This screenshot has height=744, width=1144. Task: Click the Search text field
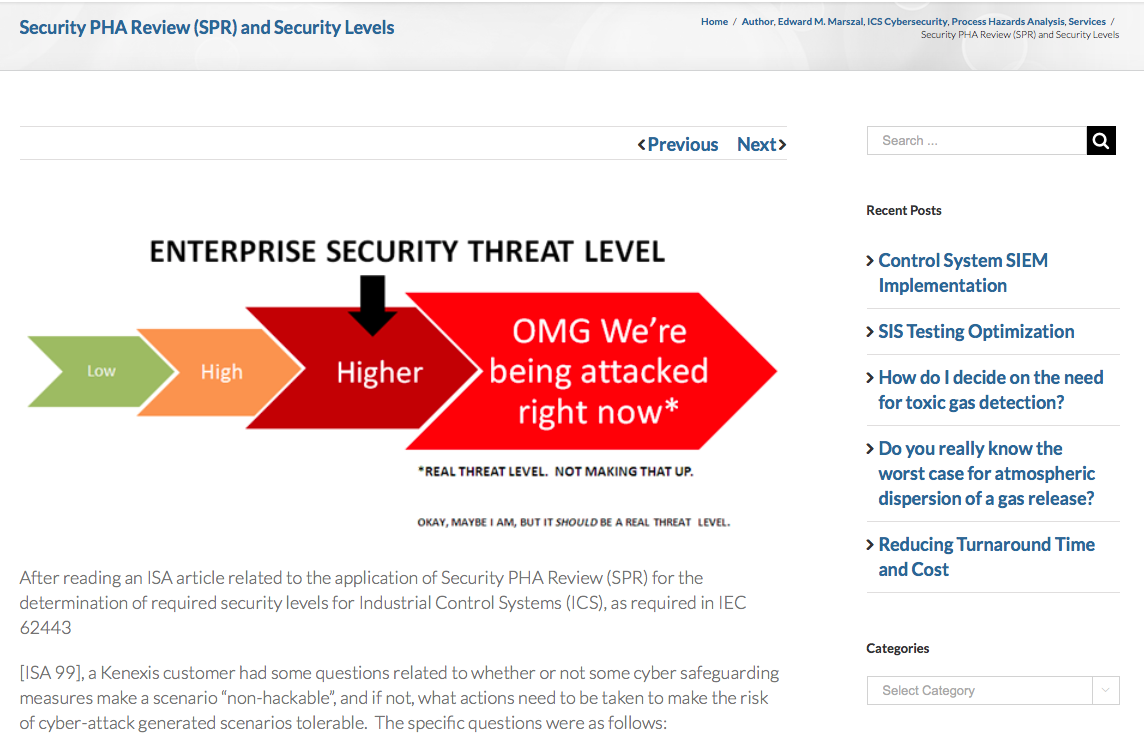pyautogui.click(x=977, y=141)
